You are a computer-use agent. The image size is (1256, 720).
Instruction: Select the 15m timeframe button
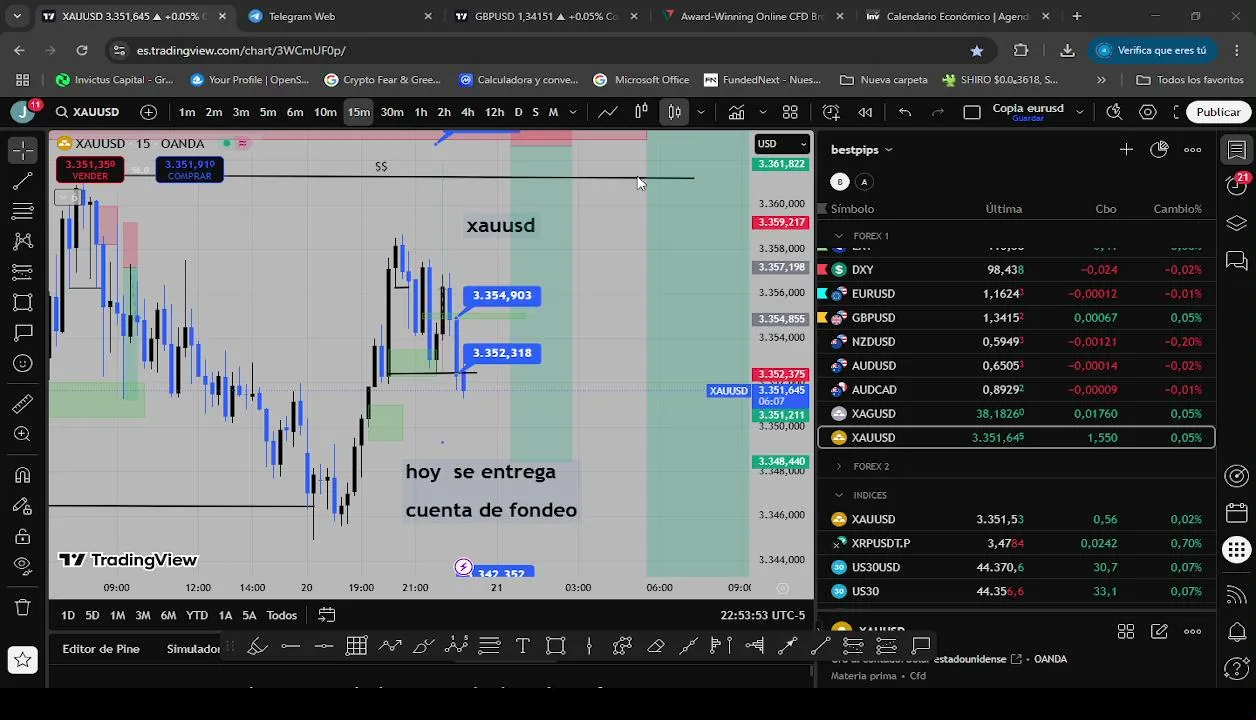[358, 112]
